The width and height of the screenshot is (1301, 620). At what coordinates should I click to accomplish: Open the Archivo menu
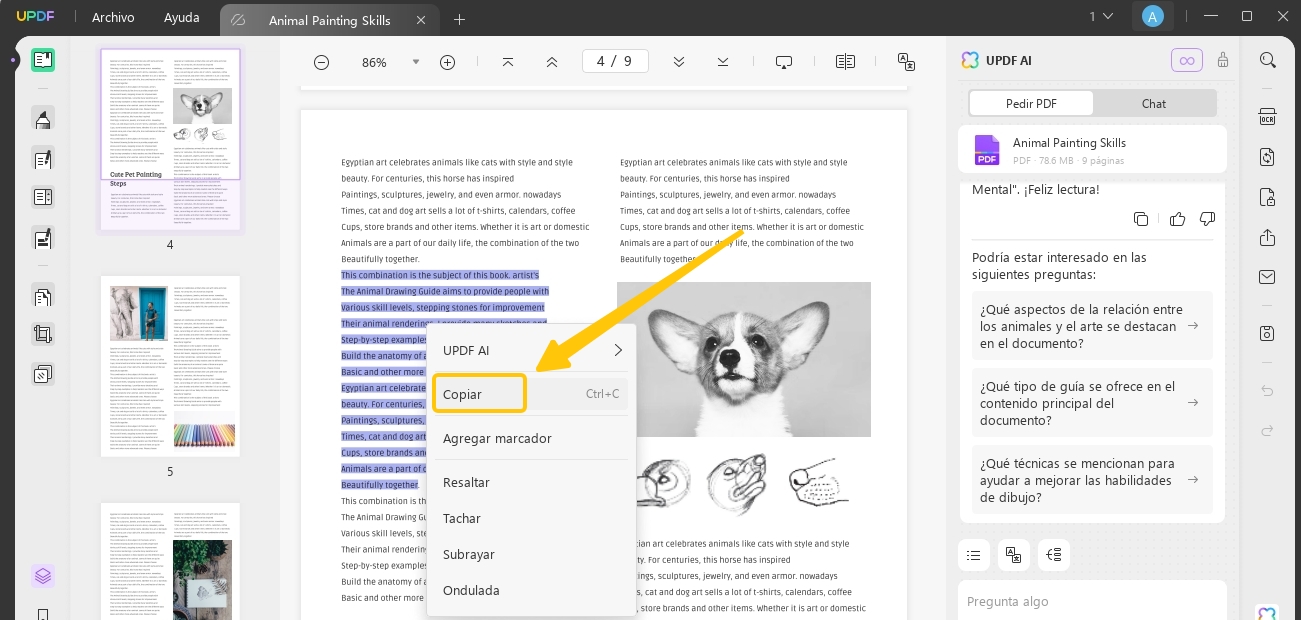(113, 17)
